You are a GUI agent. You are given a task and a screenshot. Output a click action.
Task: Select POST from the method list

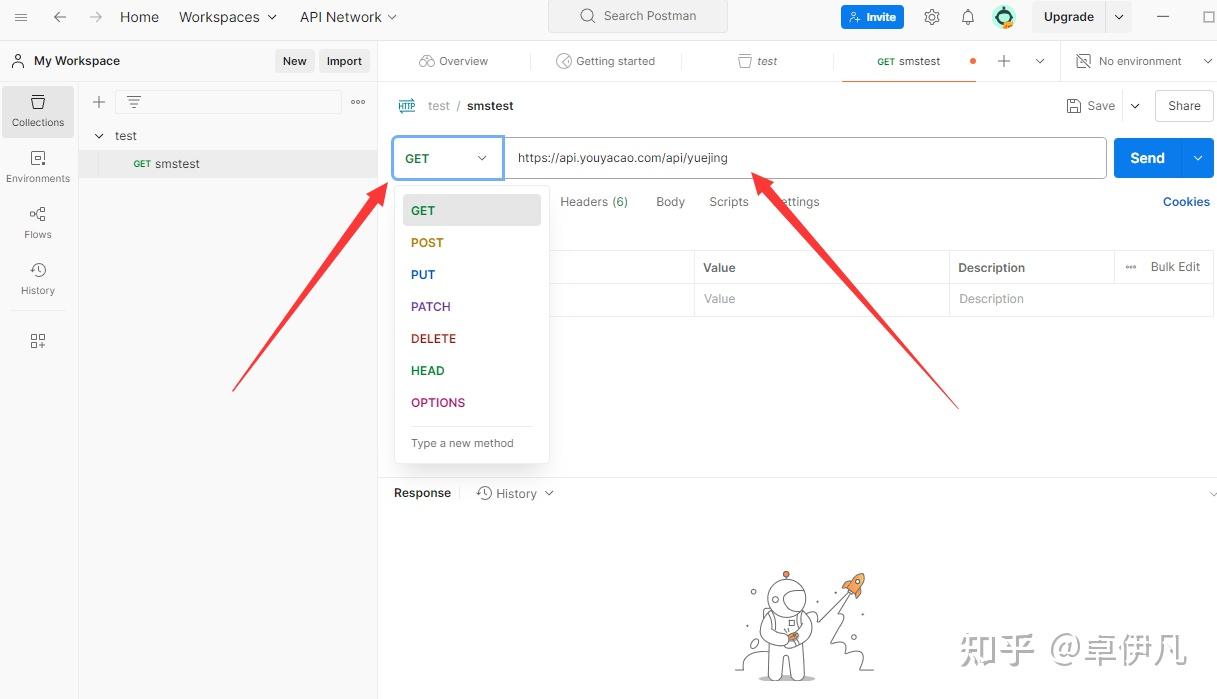[472, 242]
